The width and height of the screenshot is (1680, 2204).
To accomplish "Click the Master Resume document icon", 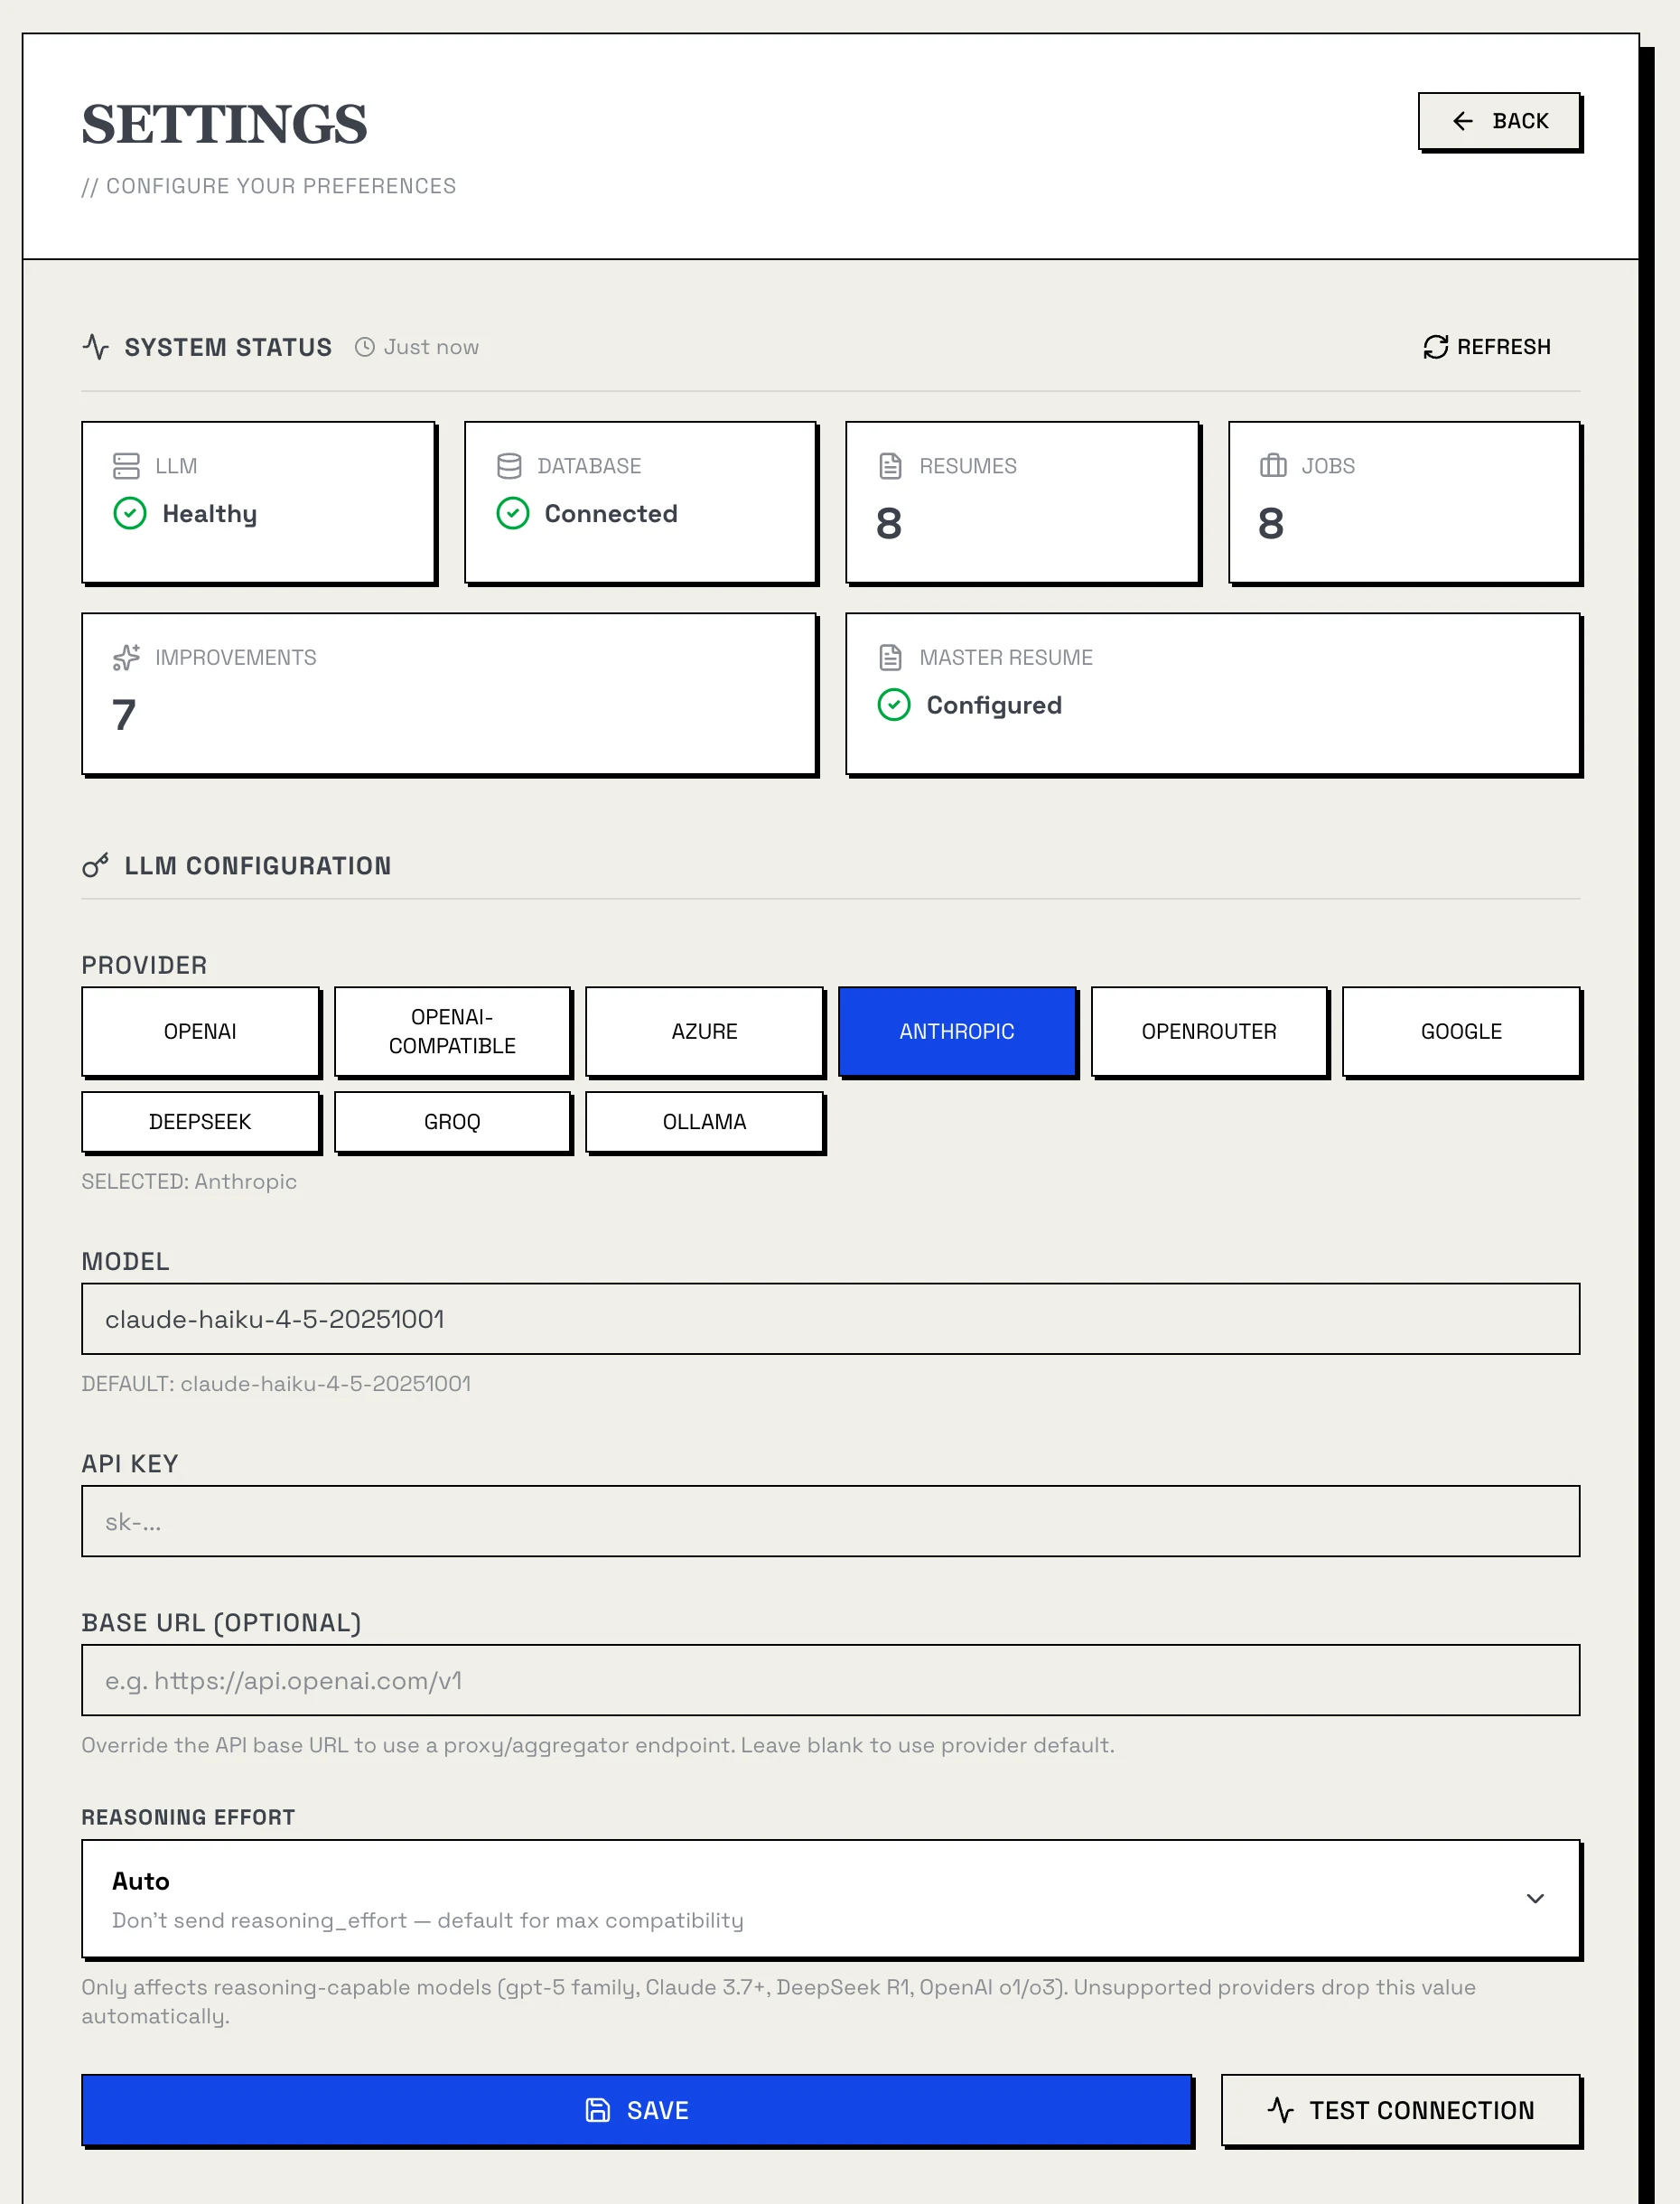I will pyautogui.click(x=890, y=657).
